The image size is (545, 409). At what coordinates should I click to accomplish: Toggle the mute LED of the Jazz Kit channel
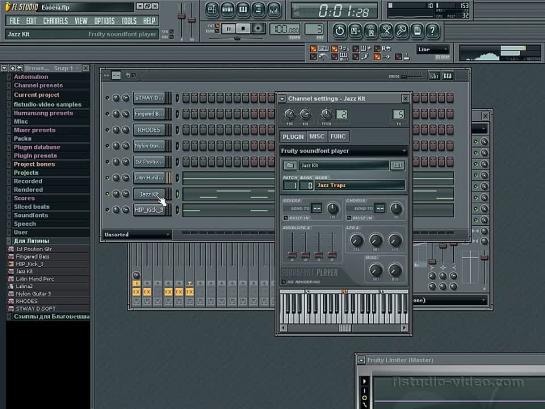click(x=107, y=194)
